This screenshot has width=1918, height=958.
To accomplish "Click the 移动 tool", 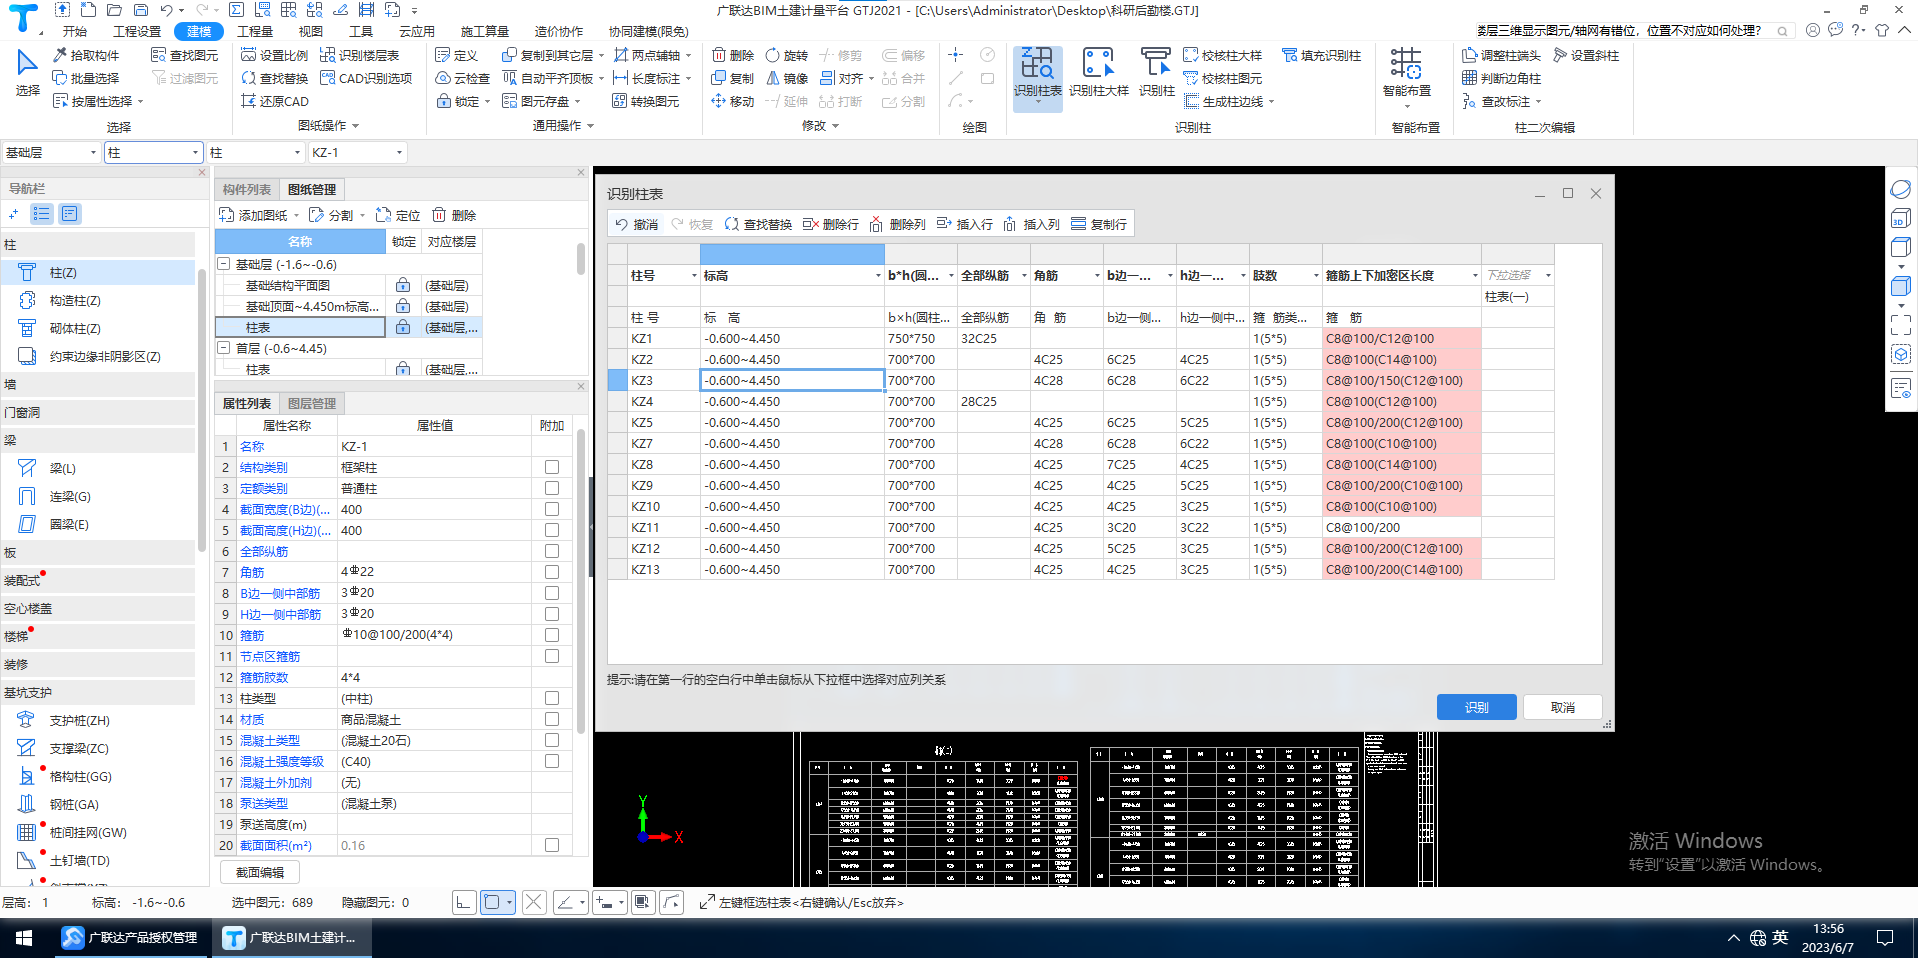I will (733, 101).
